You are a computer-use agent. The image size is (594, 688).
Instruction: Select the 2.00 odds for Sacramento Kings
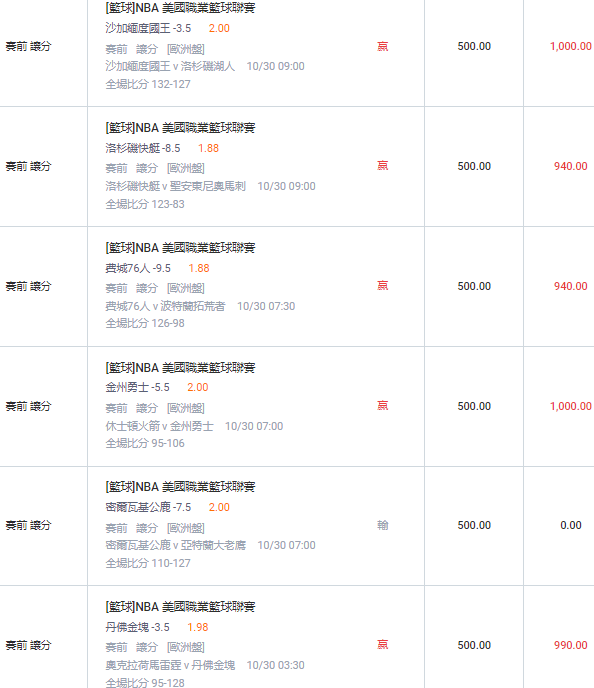[x=219, y=28]
